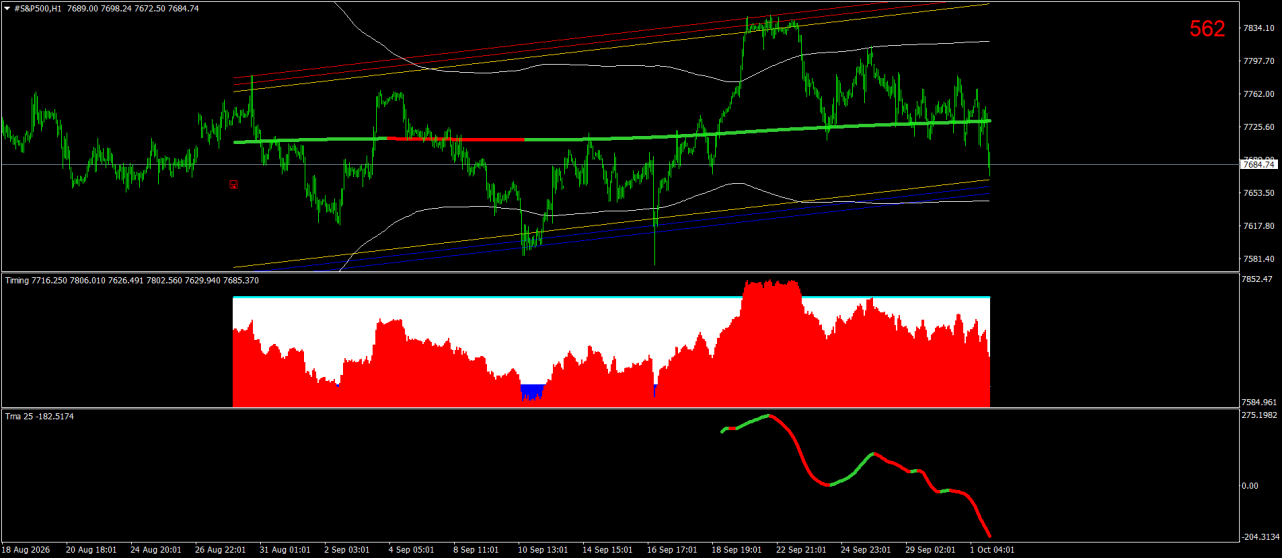Click Timing scale value 7852.47
The image size is (1282, 558).
tap(1259, 278)
